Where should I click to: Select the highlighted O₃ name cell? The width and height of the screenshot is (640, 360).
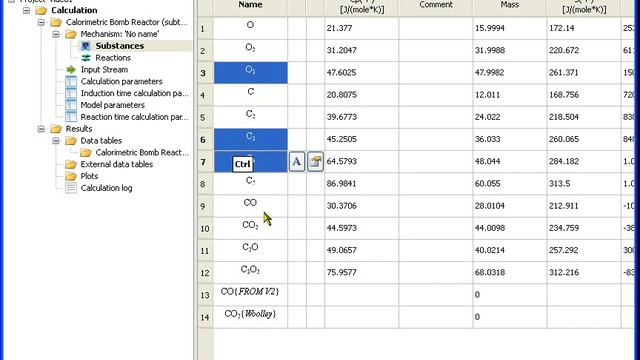pos(250,73)
